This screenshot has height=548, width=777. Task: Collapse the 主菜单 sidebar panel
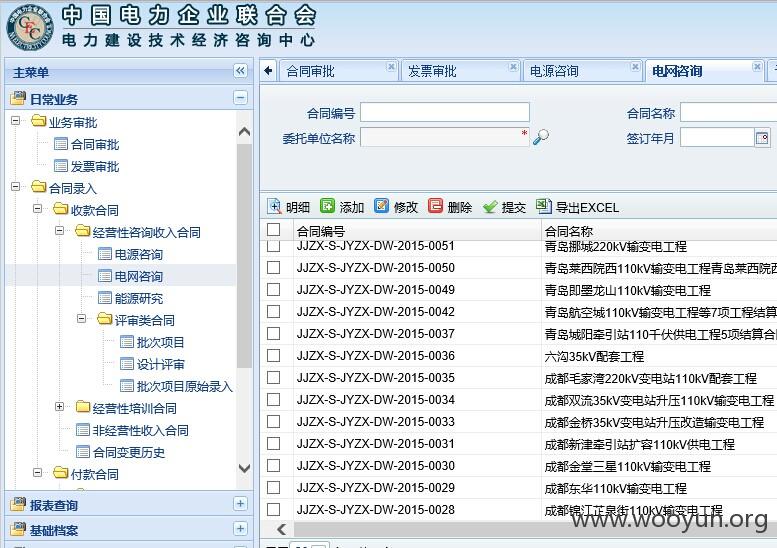(240, 71)
